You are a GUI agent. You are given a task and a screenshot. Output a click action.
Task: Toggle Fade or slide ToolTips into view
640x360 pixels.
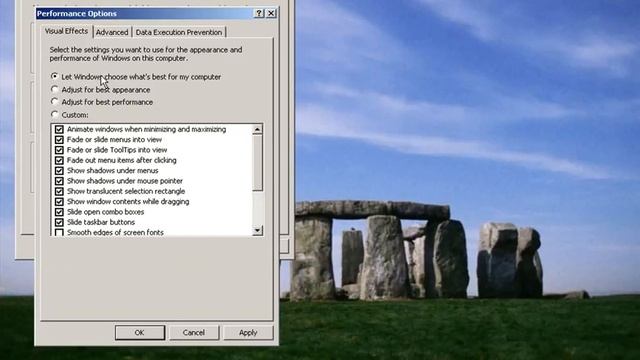pos(59,150)
